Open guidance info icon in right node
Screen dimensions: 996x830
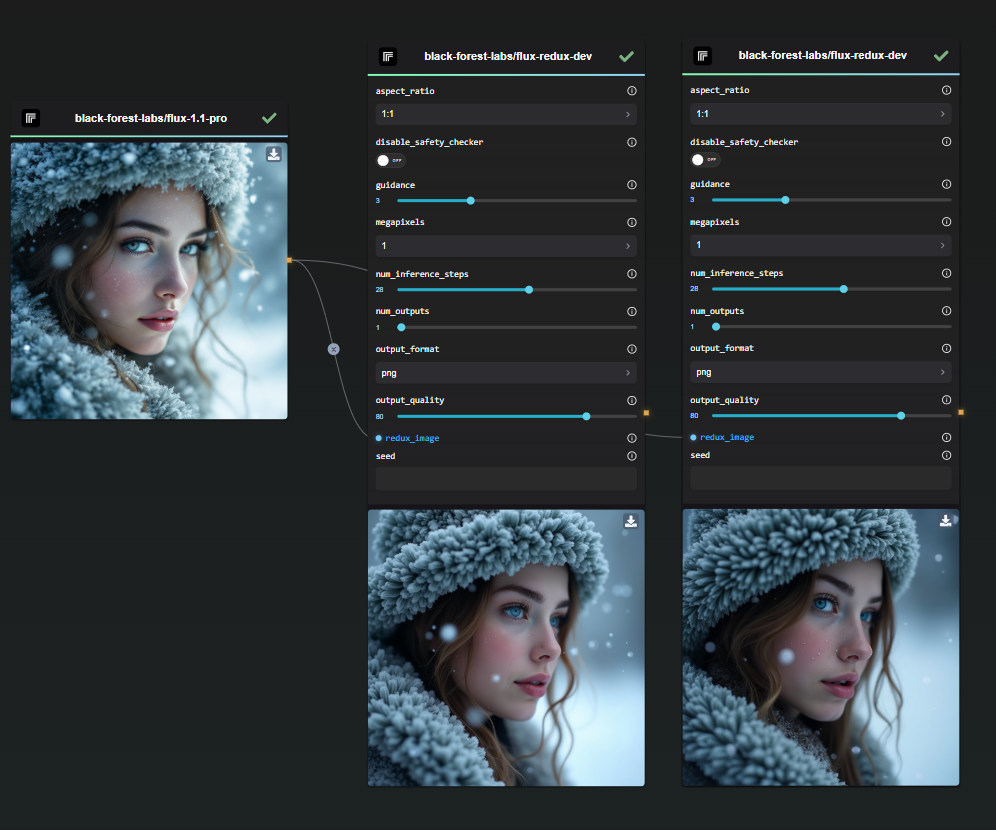[x=946, y=184]
